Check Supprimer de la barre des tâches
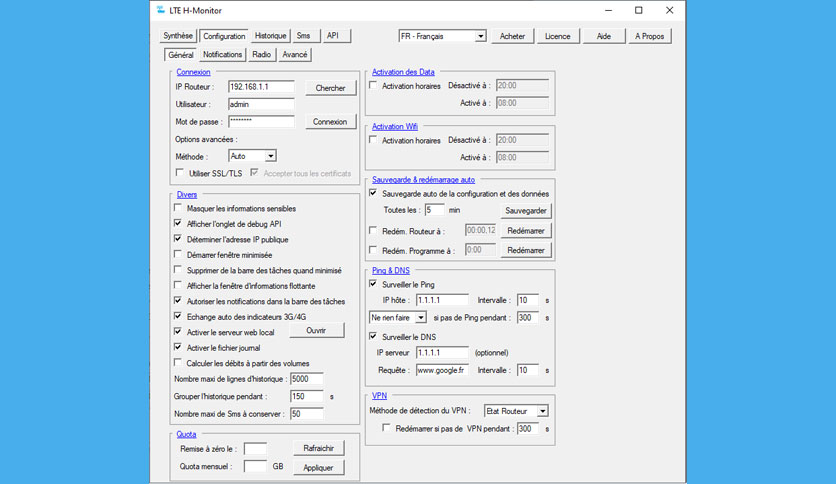 coord(178,270)
